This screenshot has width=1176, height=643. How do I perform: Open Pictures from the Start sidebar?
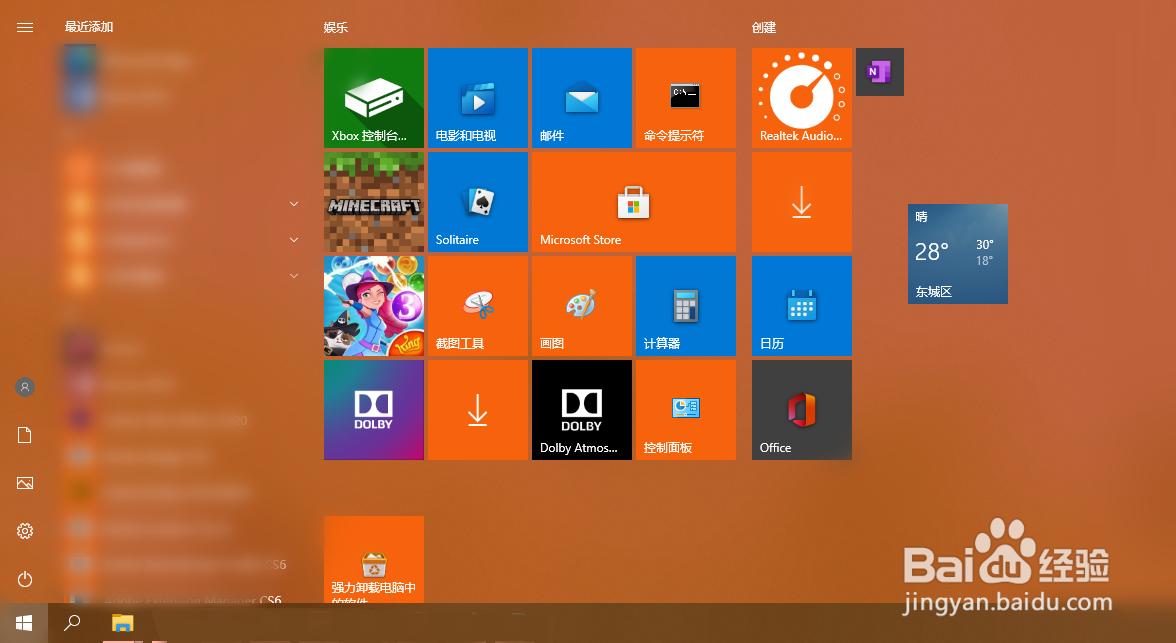[25, 483]
